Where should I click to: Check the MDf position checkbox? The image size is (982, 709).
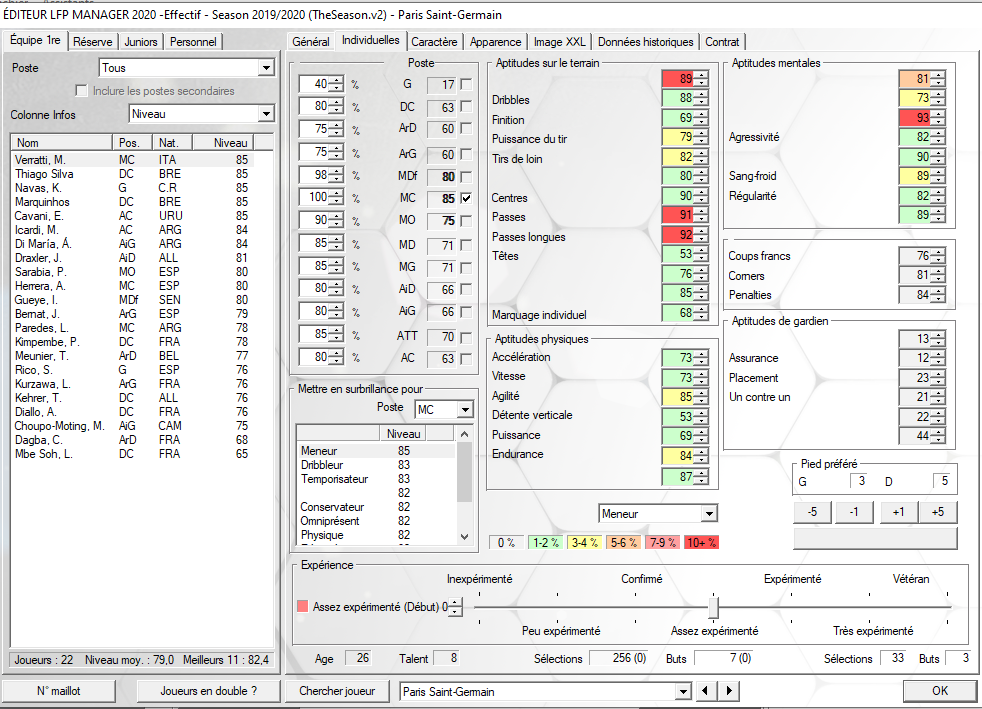tap(466, 177)
